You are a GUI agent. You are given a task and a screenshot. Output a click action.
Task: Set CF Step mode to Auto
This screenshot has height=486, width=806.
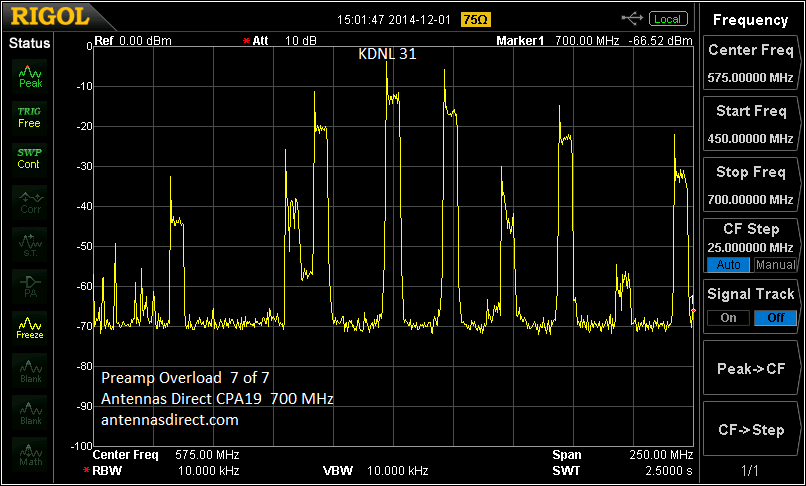(x=728, y=265)
